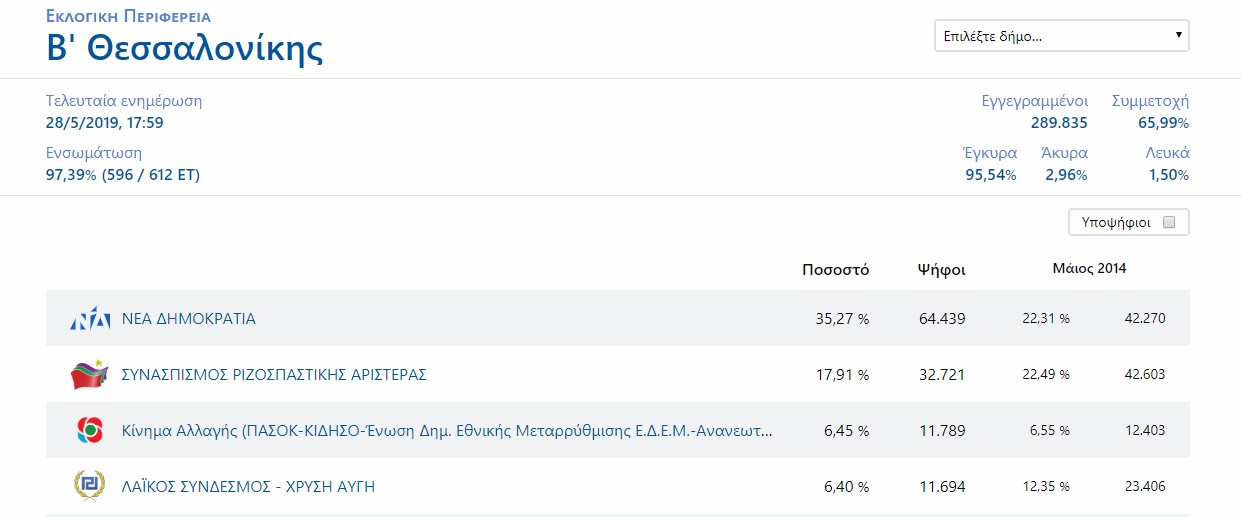1241x517 pixels.
Task: Open ΣΥΝΑΣΠΙΣΜΟΣ ΡΙΖΟΣΠΑΣΤΙΚΗΣ ΑΡΙΣΤΕΡΑΣ party link
Action: pos(274,375)
